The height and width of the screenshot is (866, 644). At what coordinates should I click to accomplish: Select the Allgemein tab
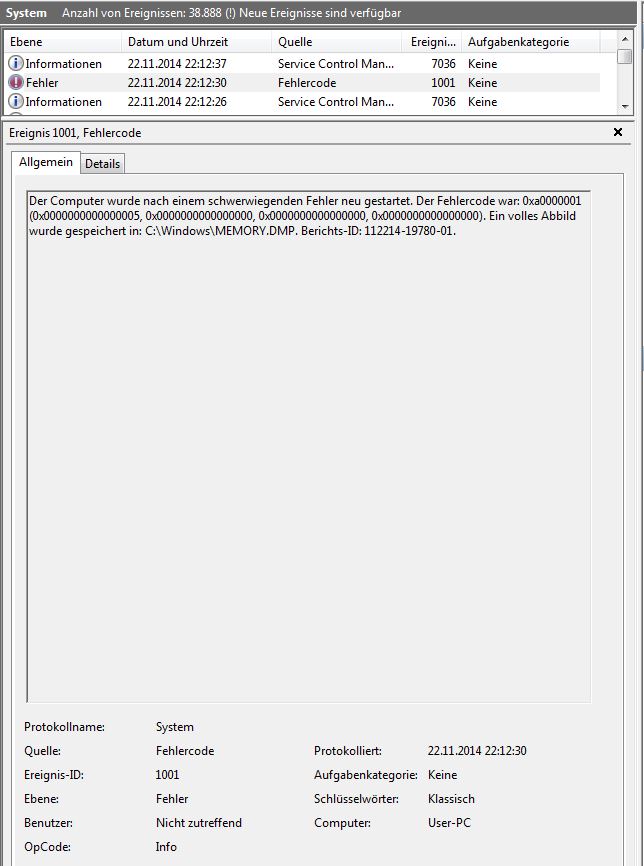tap(46, 162)
